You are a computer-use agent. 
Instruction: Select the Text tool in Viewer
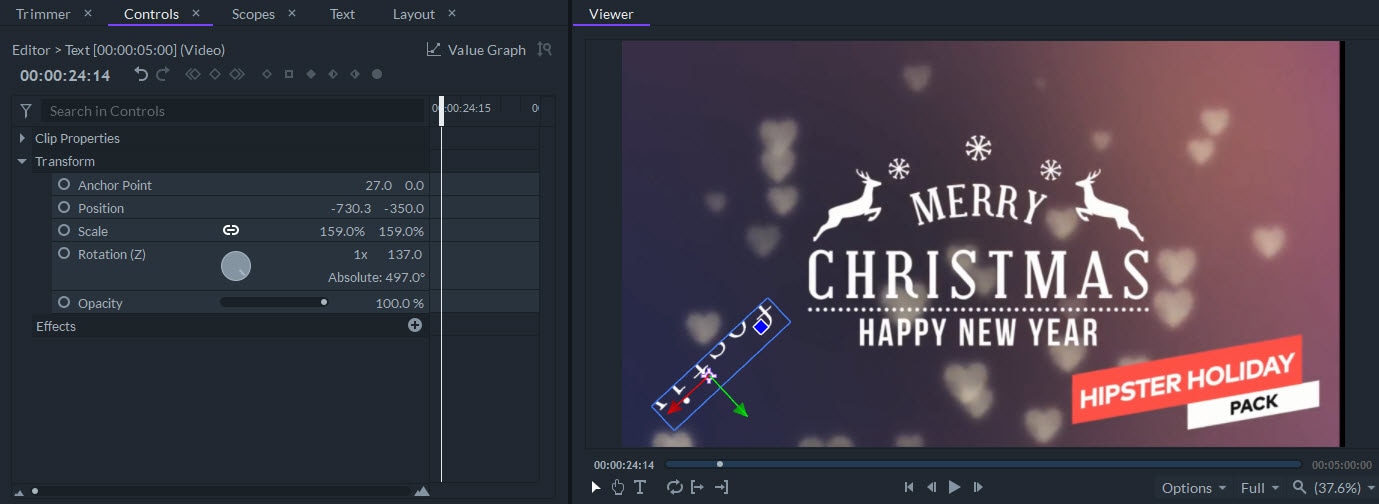640,487
